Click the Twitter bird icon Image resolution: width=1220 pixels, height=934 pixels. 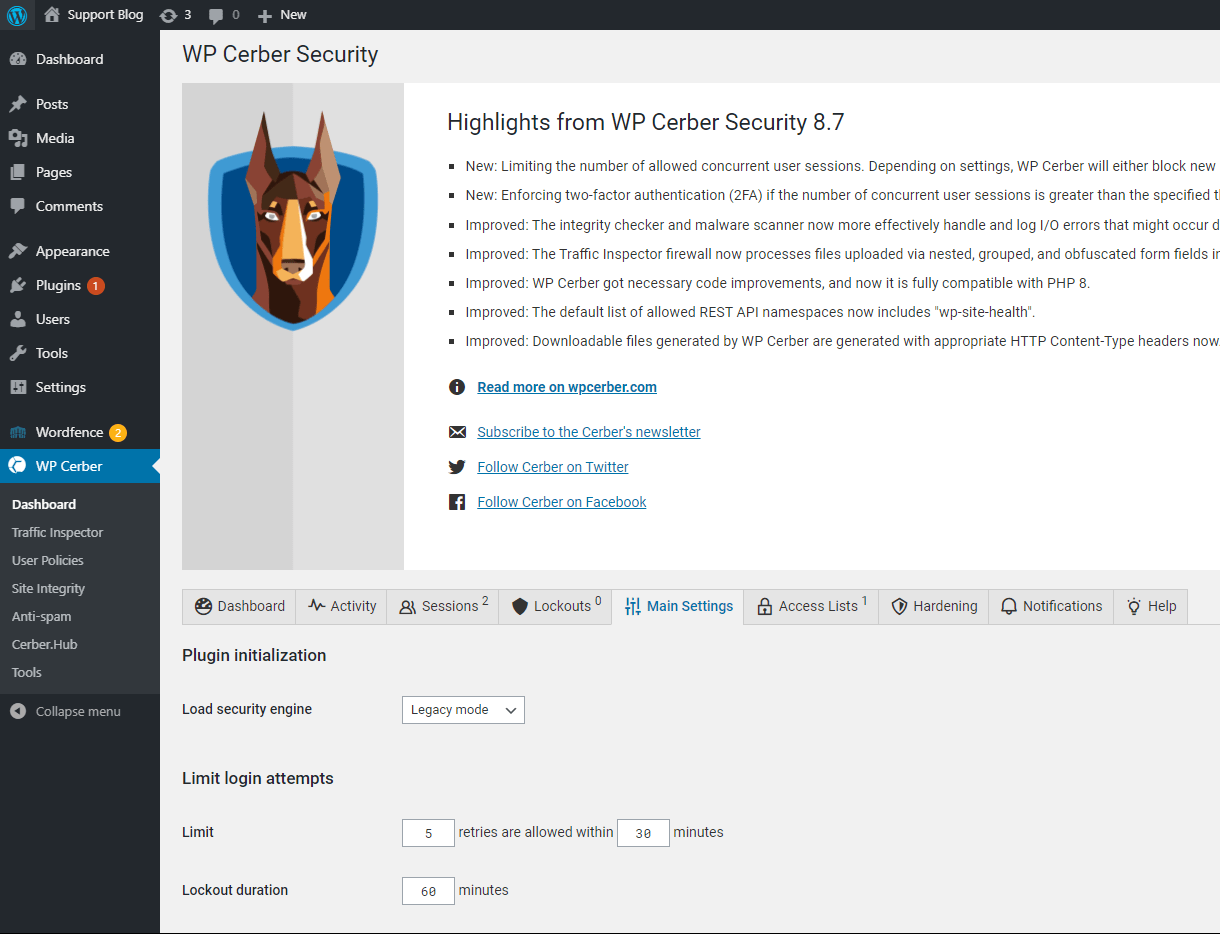click(x=457, y=467)
